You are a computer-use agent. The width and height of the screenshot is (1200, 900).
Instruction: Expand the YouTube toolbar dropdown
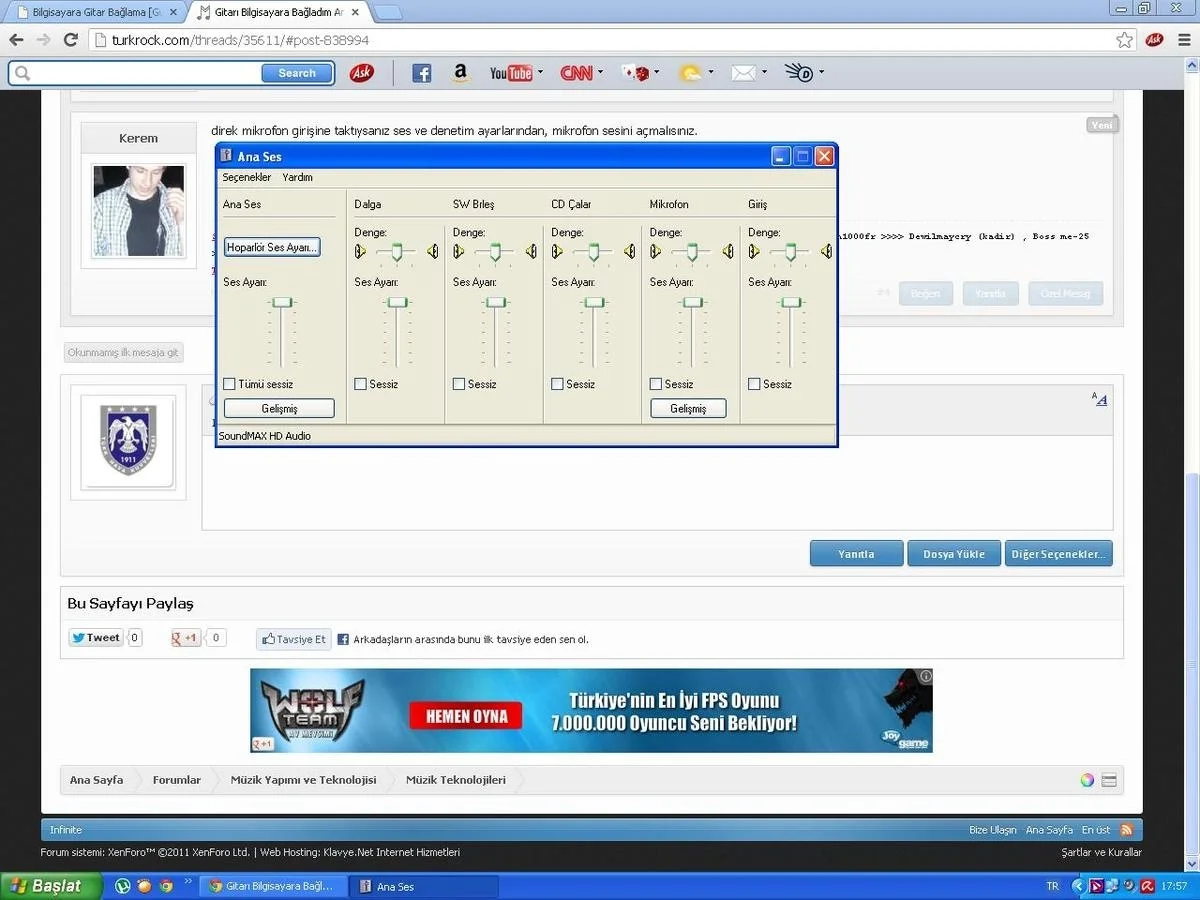540,73
